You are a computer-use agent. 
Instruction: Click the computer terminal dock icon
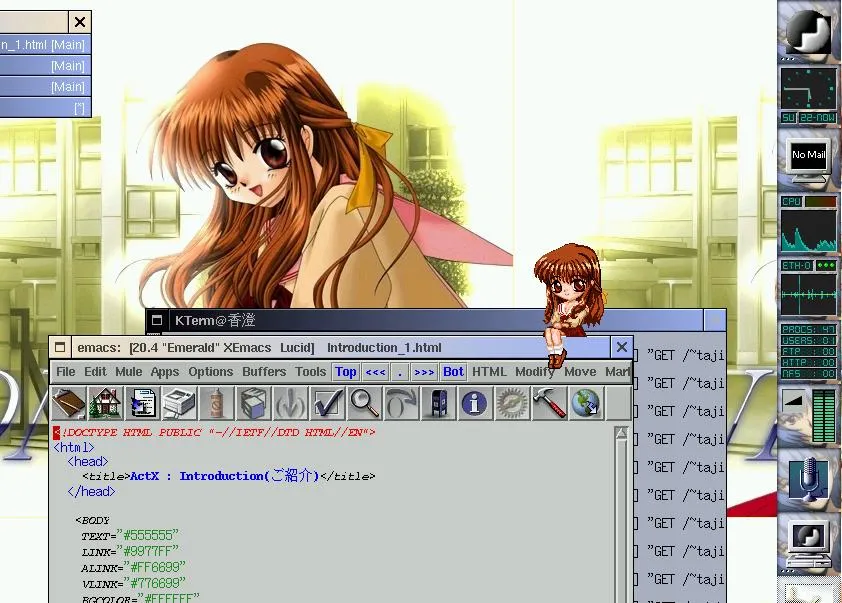pyautogui.click(x=808, y=544)
